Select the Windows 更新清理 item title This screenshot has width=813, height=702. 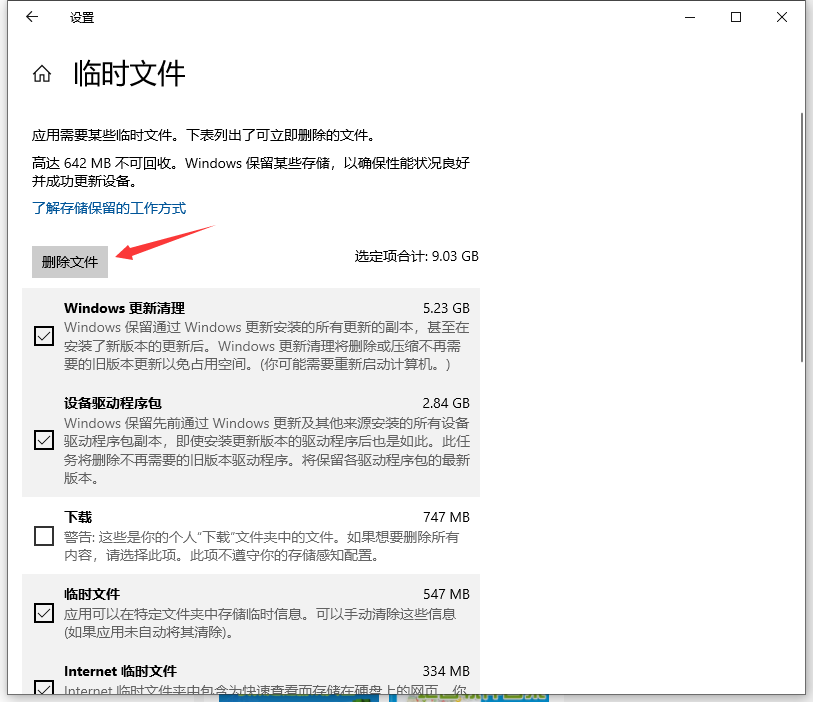124,308
